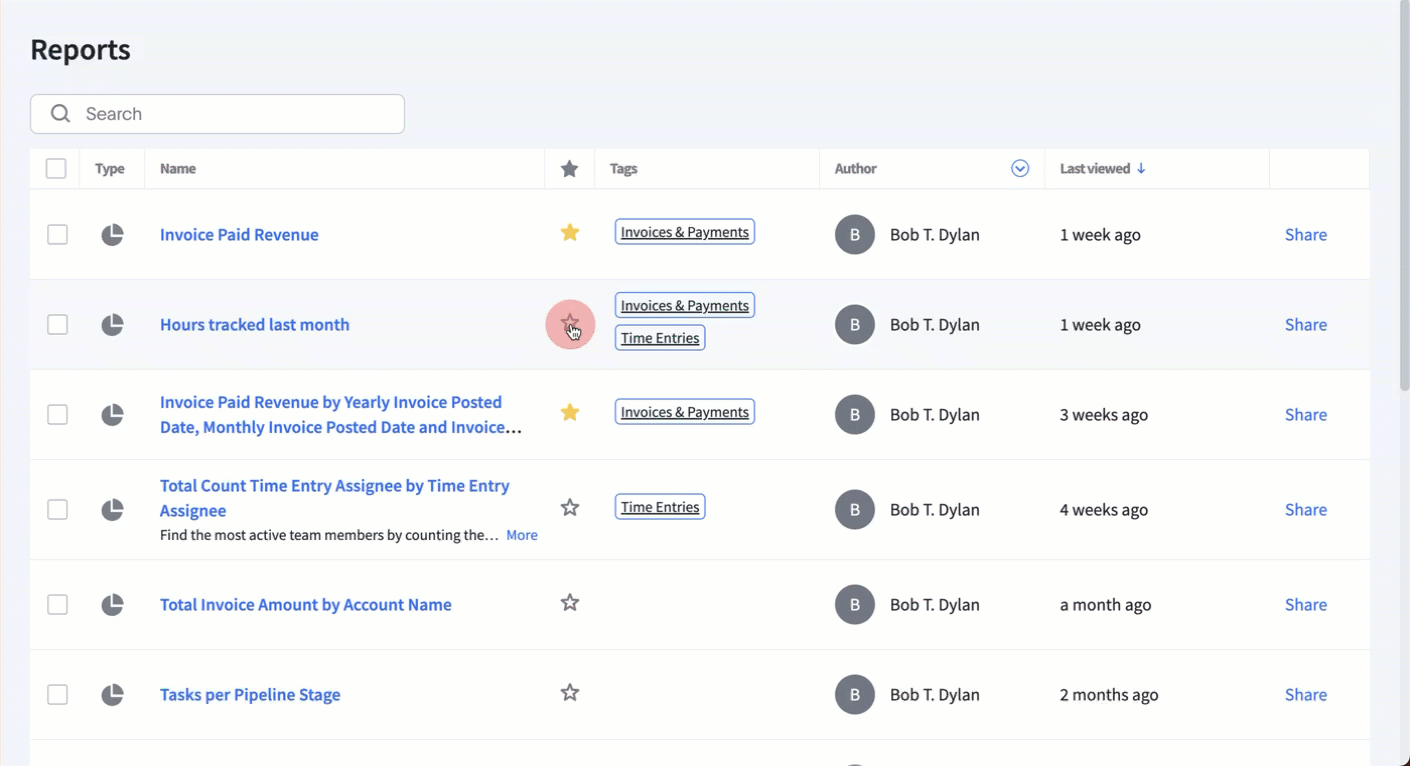This screenshot has width=1410, height=766.
Task: Share the Tasks per Pipeline Stage report
Action: pos(1305,695)
